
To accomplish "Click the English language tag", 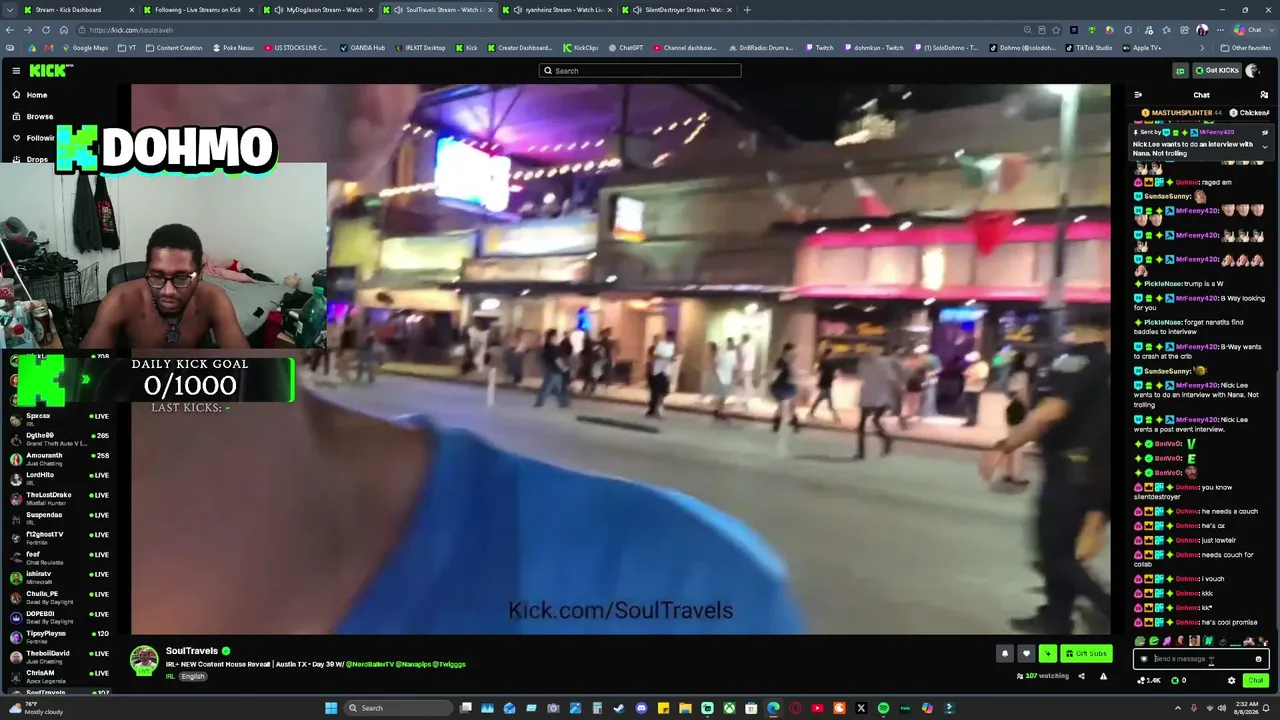I will [193, 676].
